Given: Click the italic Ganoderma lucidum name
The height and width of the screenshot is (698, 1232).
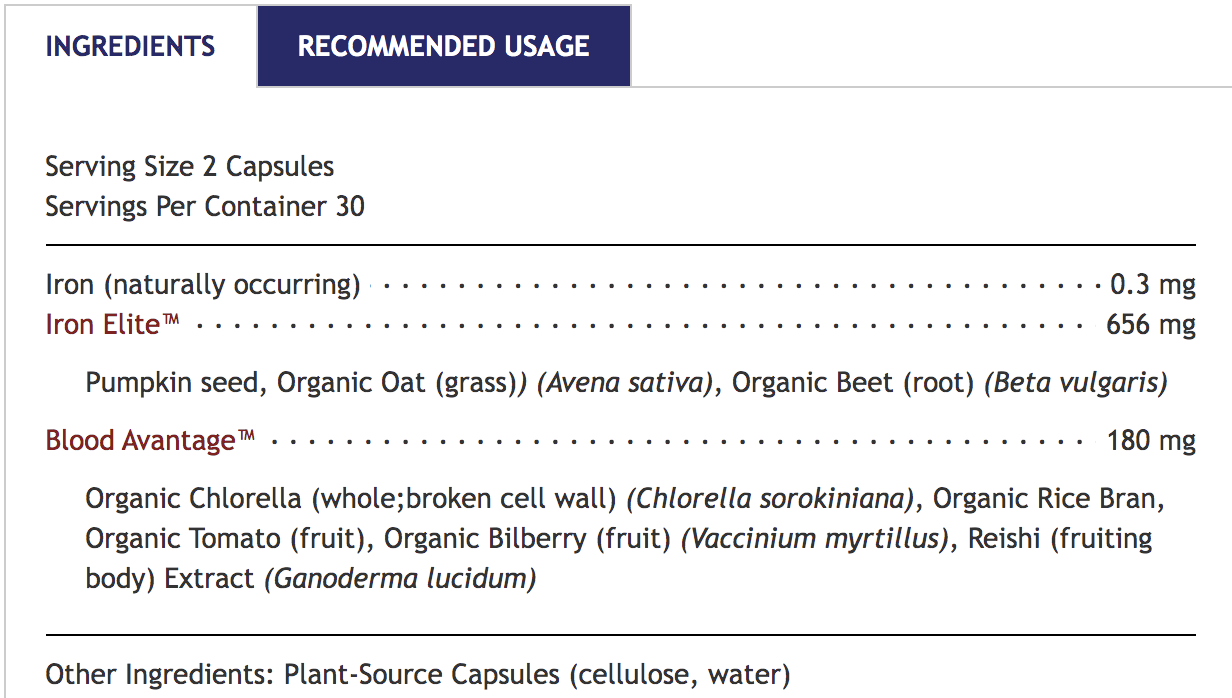Looking at the screenshot, I should click(x=400, y=578).
